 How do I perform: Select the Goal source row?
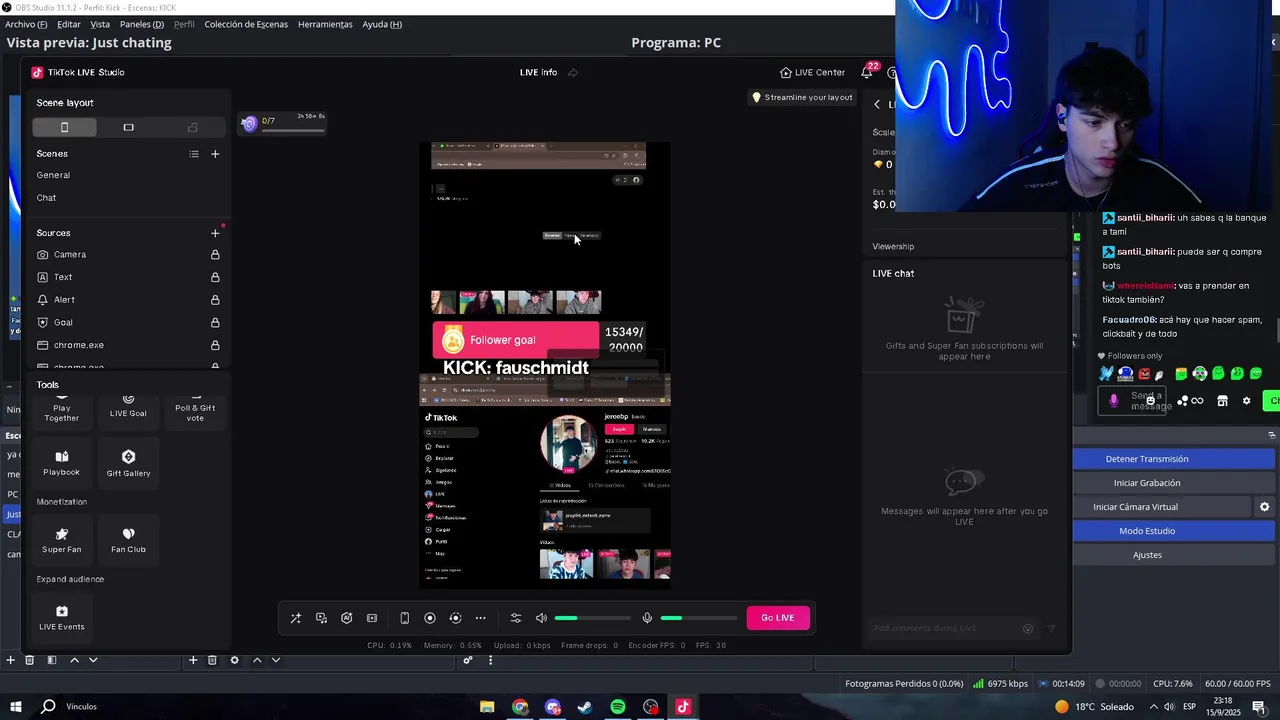coord(128,323)
